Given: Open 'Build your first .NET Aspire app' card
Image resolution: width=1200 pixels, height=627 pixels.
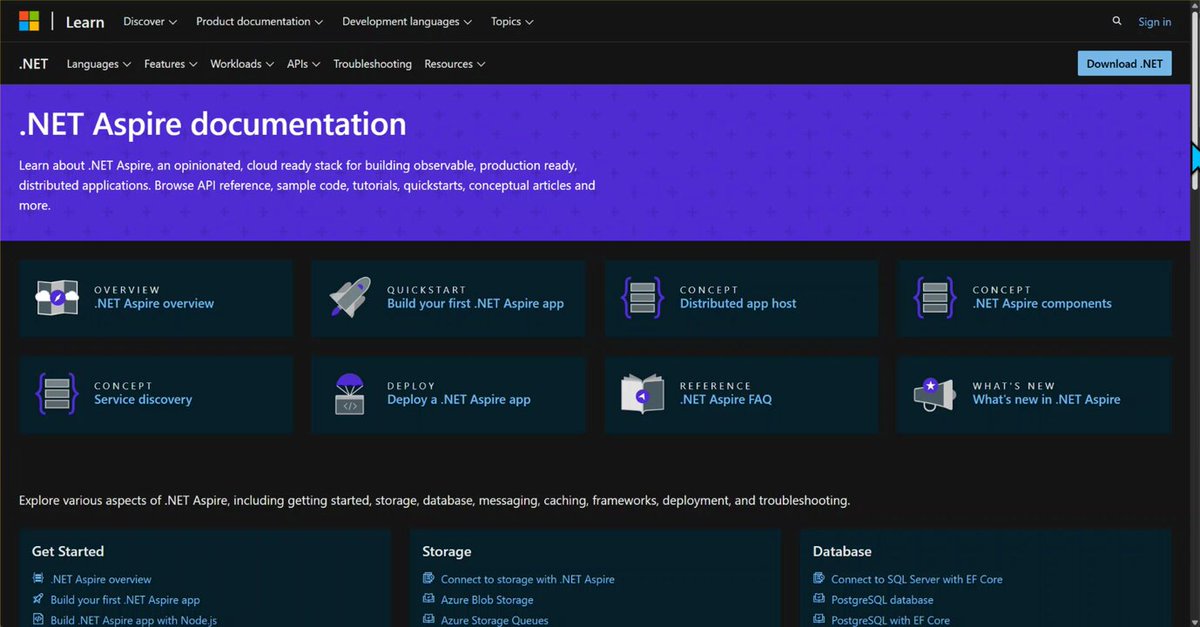Looking at the screenshot, I should 475,304.
